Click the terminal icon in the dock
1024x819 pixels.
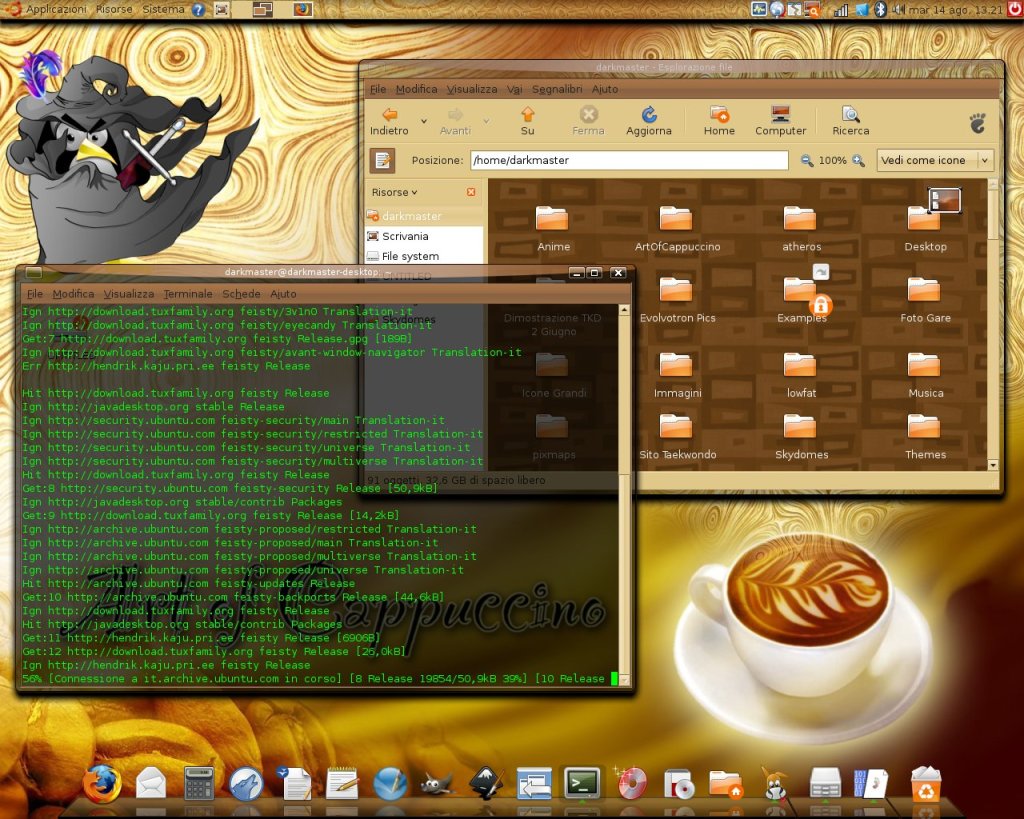582,782
